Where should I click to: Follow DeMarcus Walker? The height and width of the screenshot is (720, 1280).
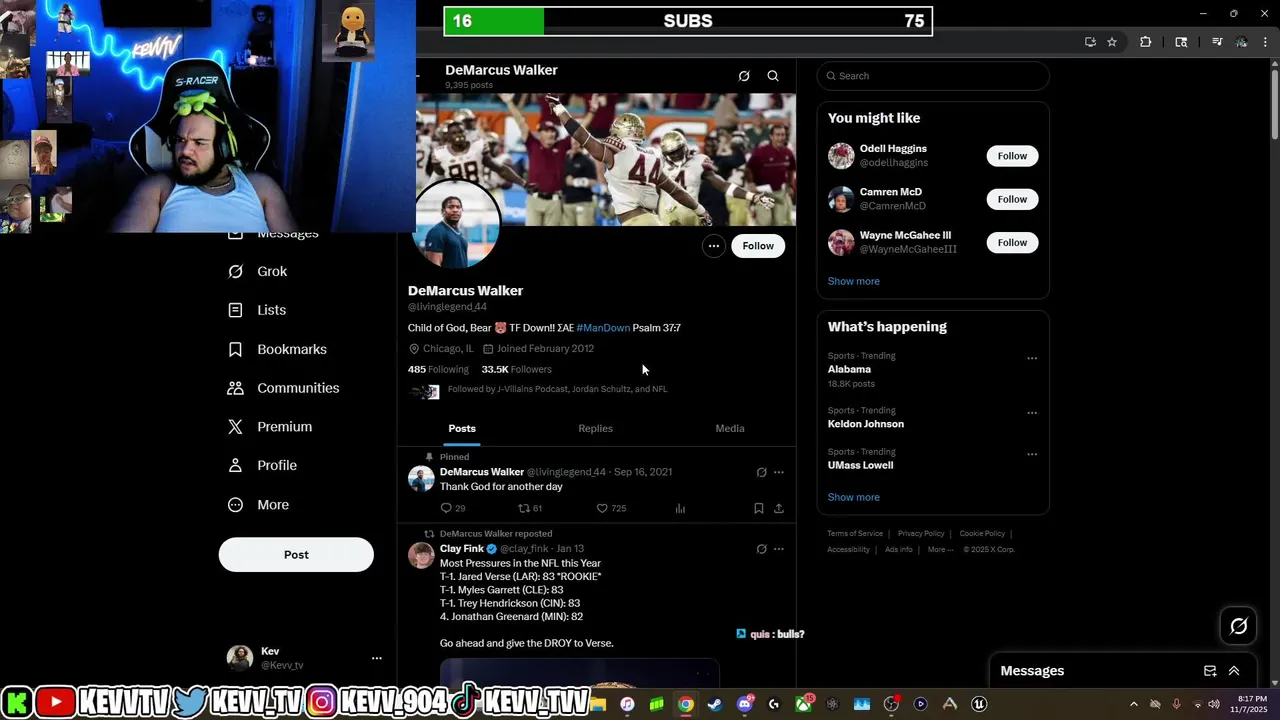[758, 246]
